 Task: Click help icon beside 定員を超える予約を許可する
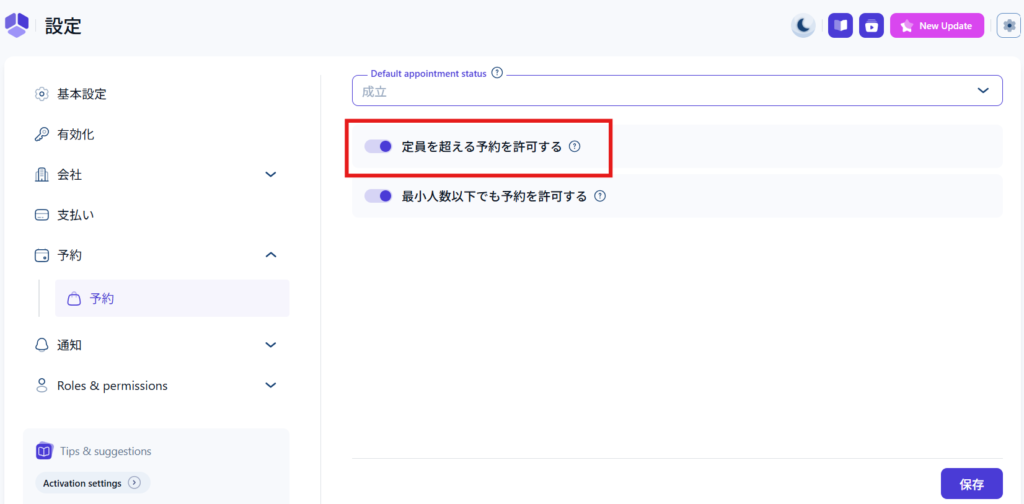575,146
